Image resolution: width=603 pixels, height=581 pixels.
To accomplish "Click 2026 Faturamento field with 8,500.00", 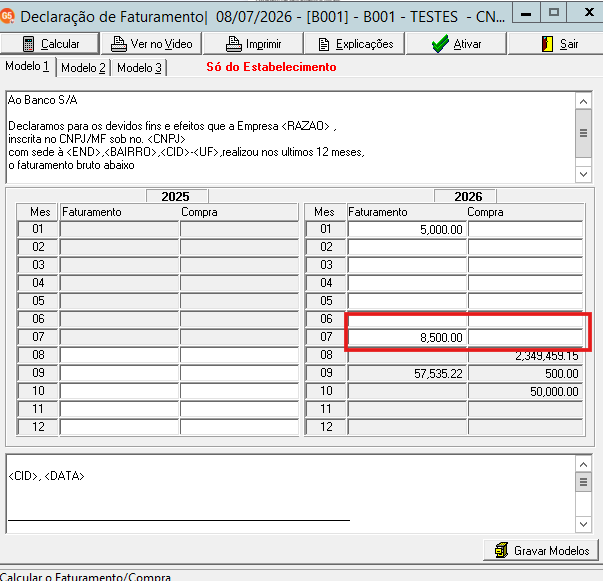I will coord(407,338).
